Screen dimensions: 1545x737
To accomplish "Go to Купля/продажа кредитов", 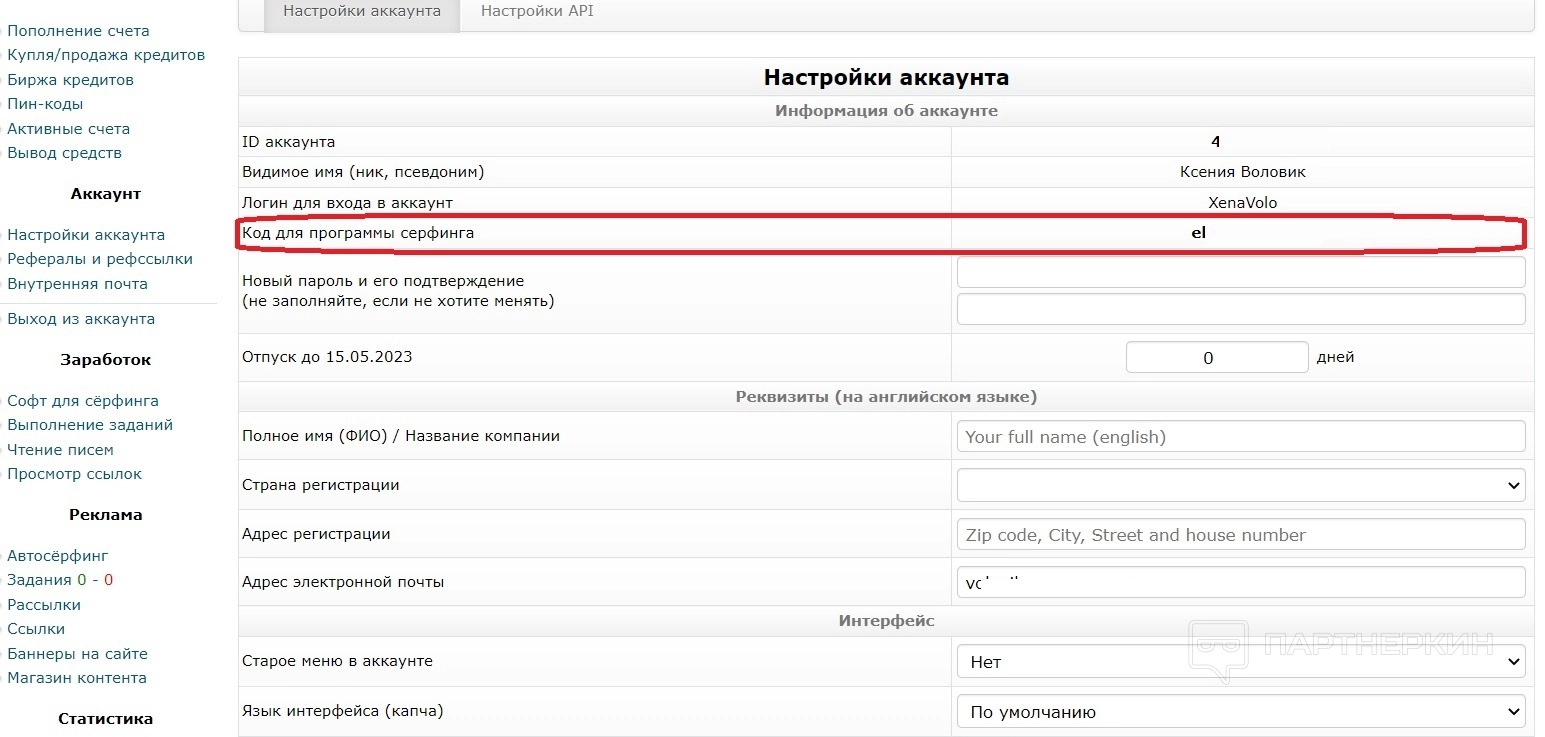I will coord(106,55).
